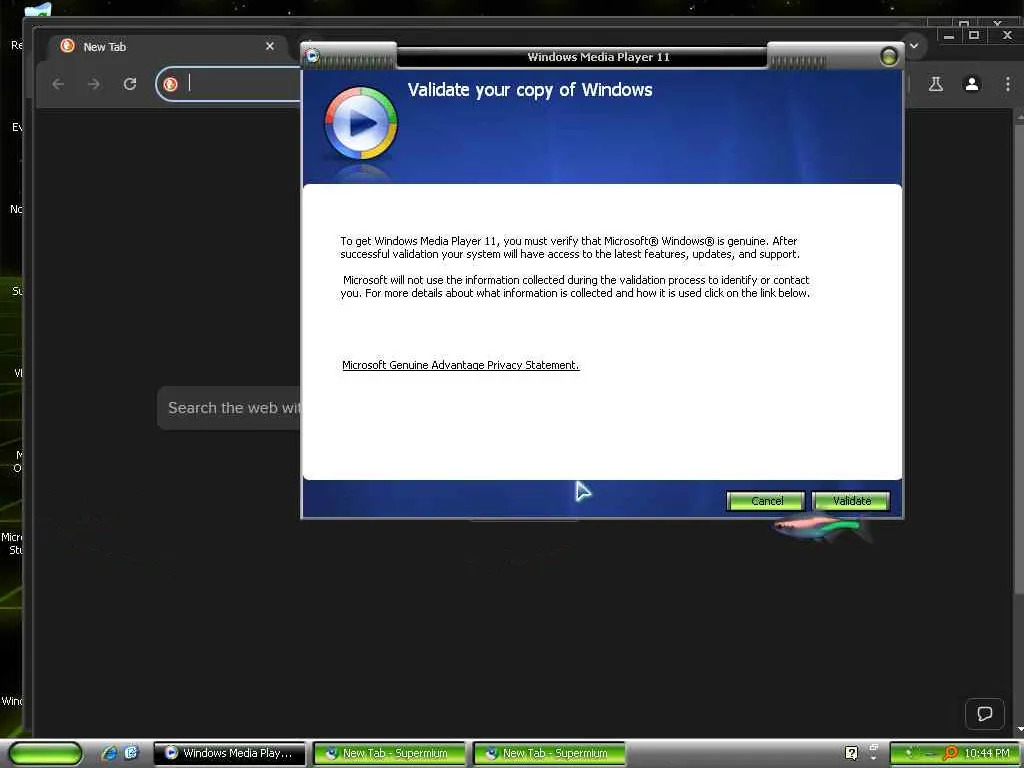The image size is (1024, 768).
Task: Click the Cancel button in the dialog
Action: [766, 501]
